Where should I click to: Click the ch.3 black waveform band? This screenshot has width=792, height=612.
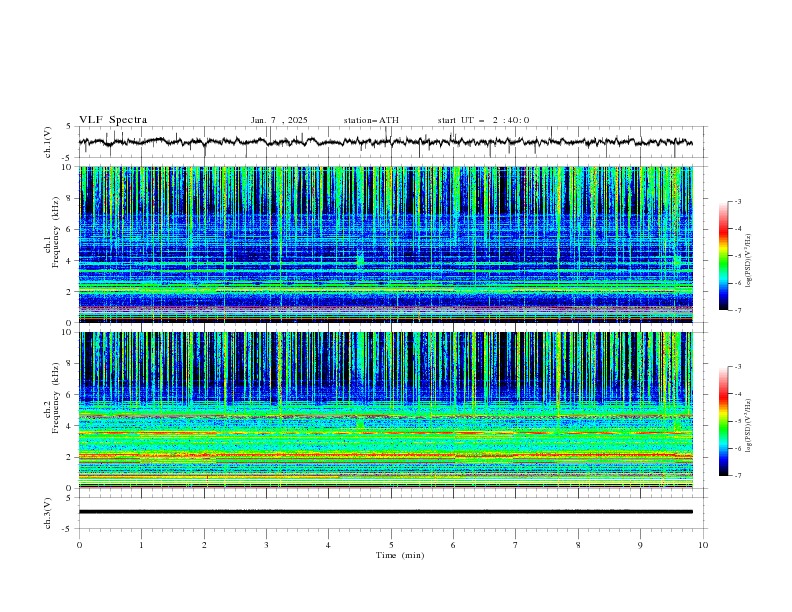(386, 512)
